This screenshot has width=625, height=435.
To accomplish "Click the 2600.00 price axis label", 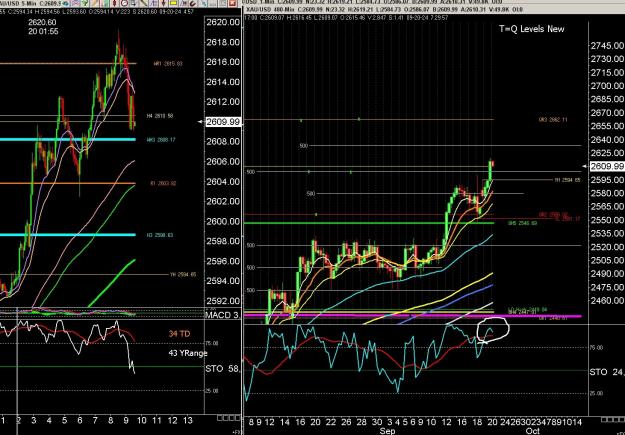I will tap(223, 221).
